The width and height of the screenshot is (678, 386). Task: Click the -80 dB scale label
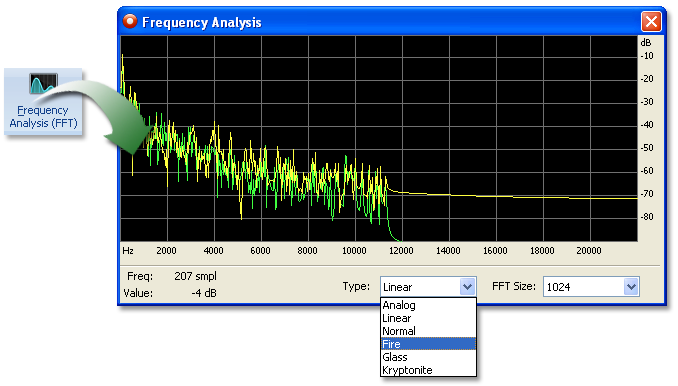click(647, 217)
